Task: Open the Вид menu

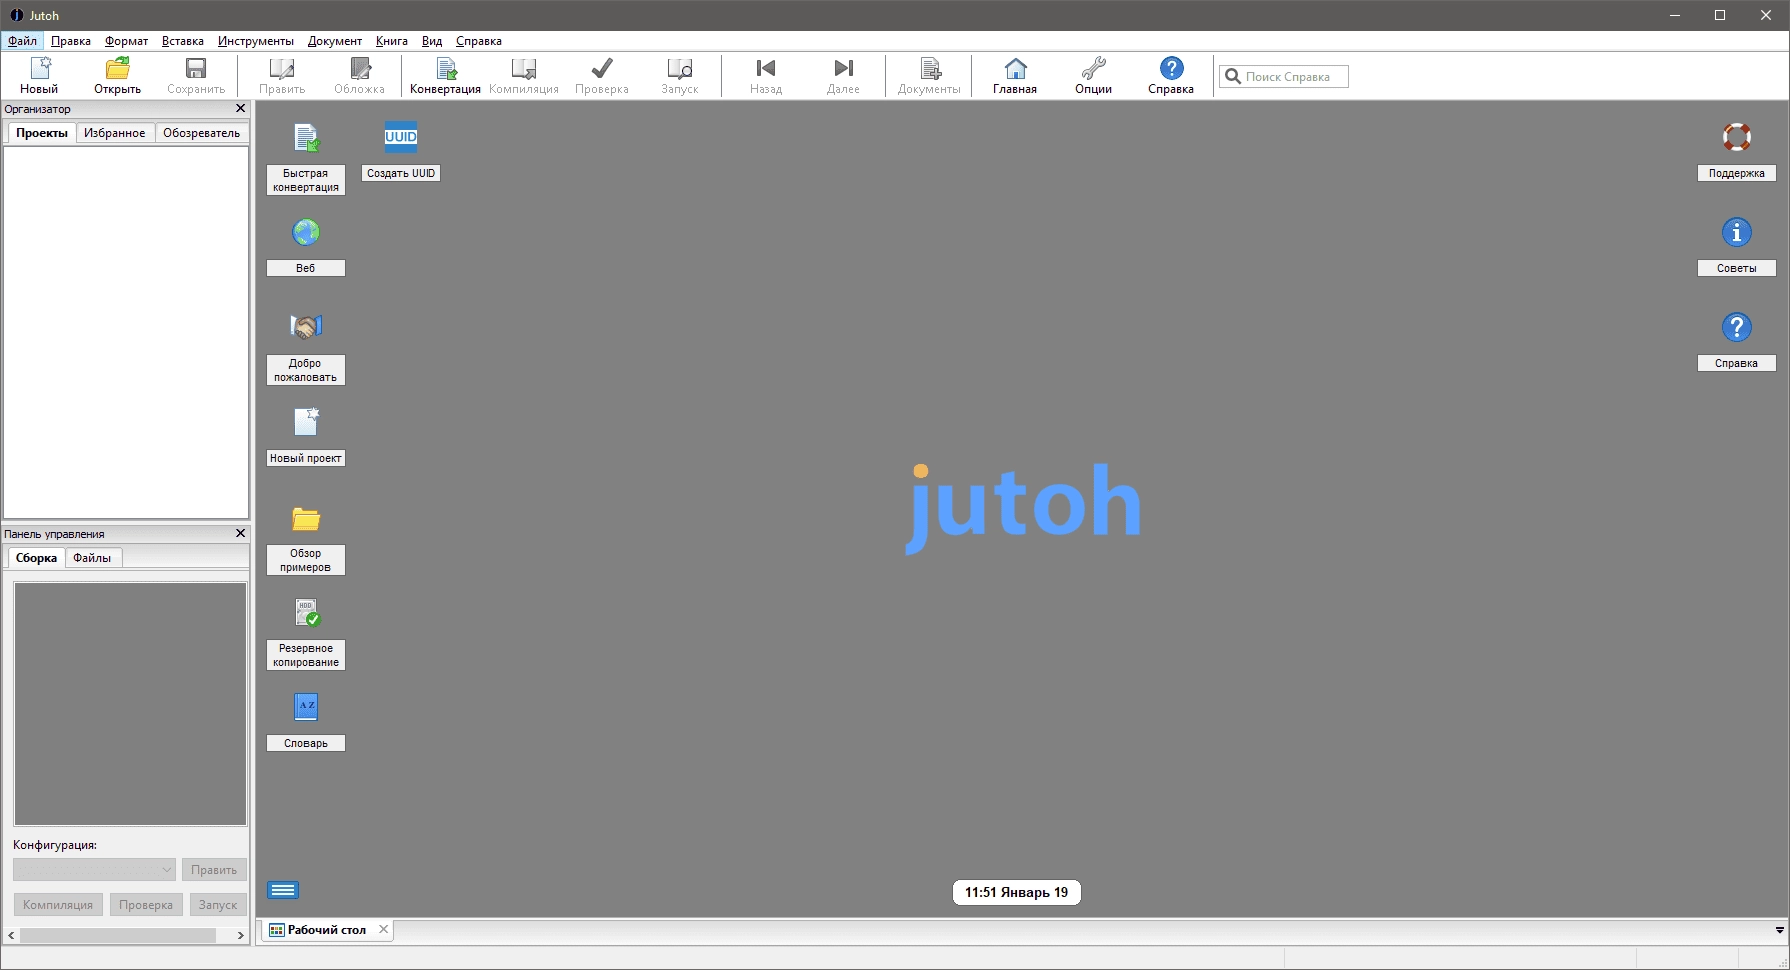Action: (x=432, y=41)
